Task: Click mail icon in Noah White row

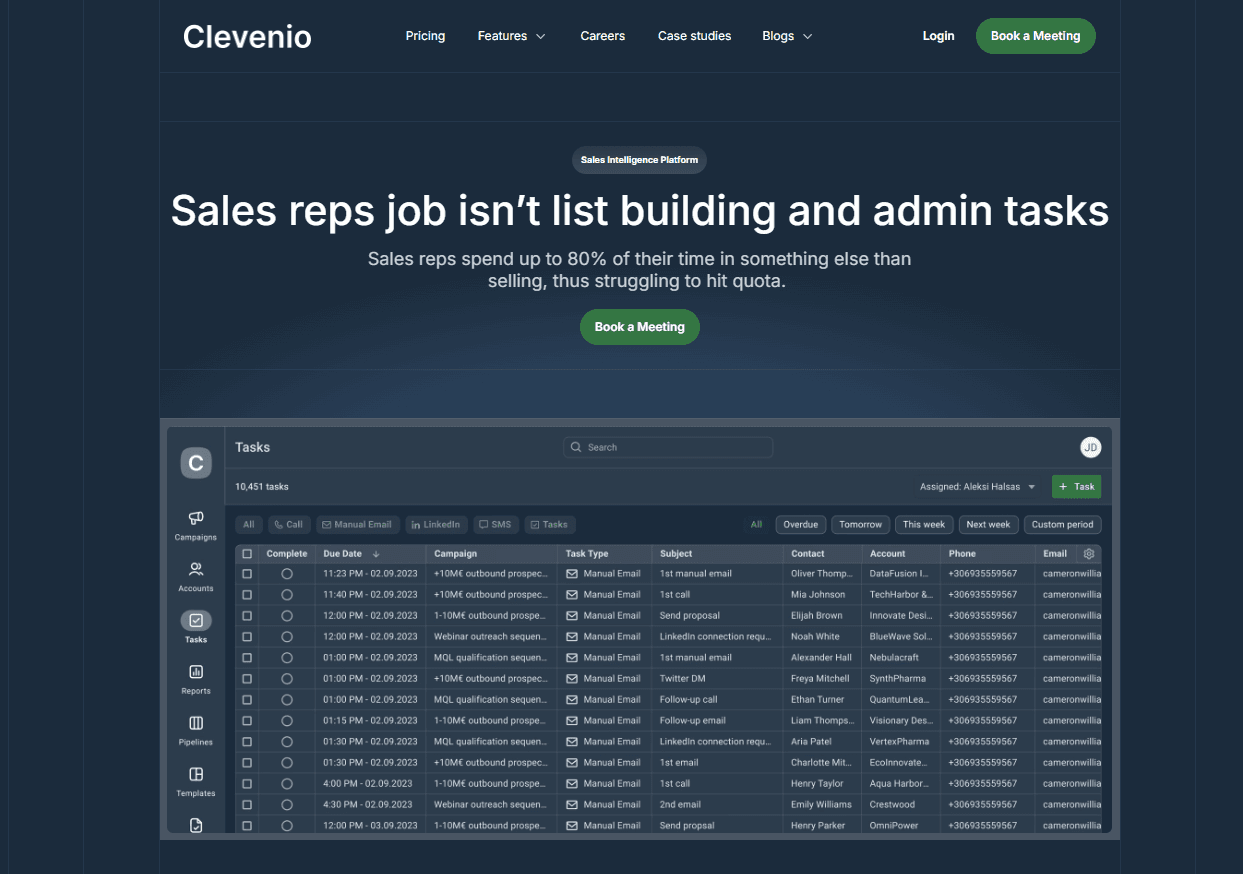Action: pos(572,637)
